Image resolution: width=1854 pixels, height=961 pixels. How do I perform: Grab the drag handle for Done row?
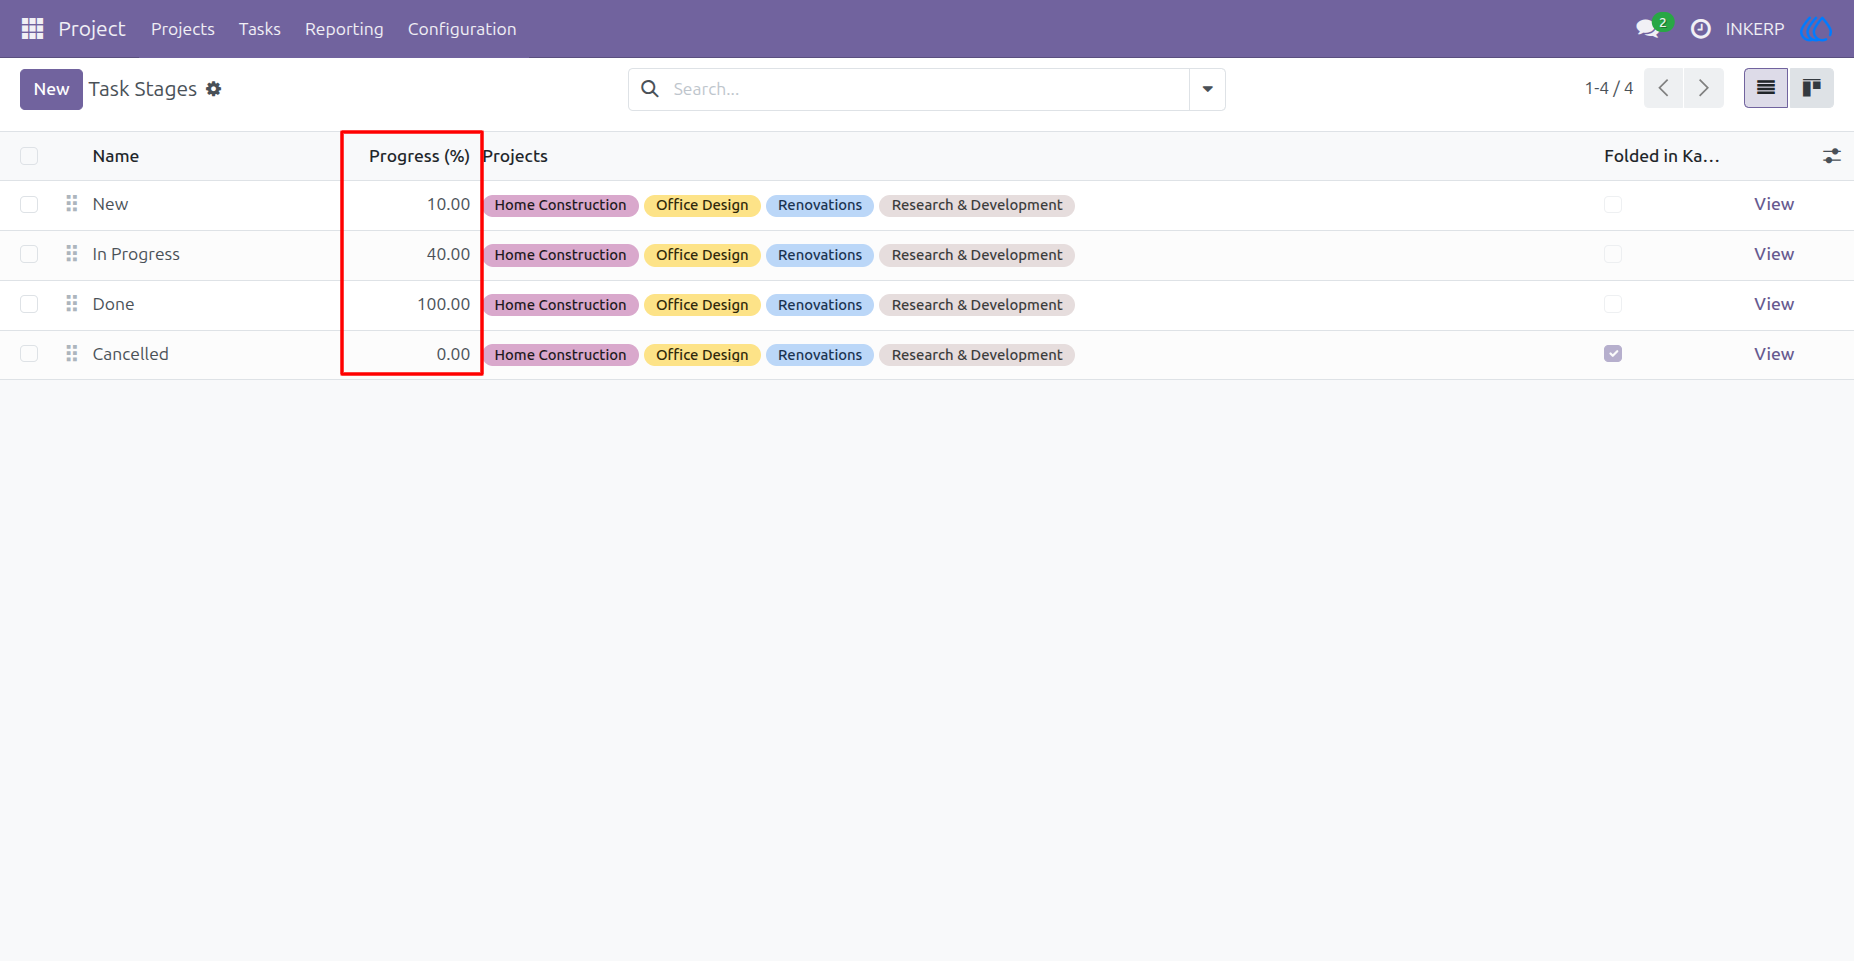[x=71, y=303]
